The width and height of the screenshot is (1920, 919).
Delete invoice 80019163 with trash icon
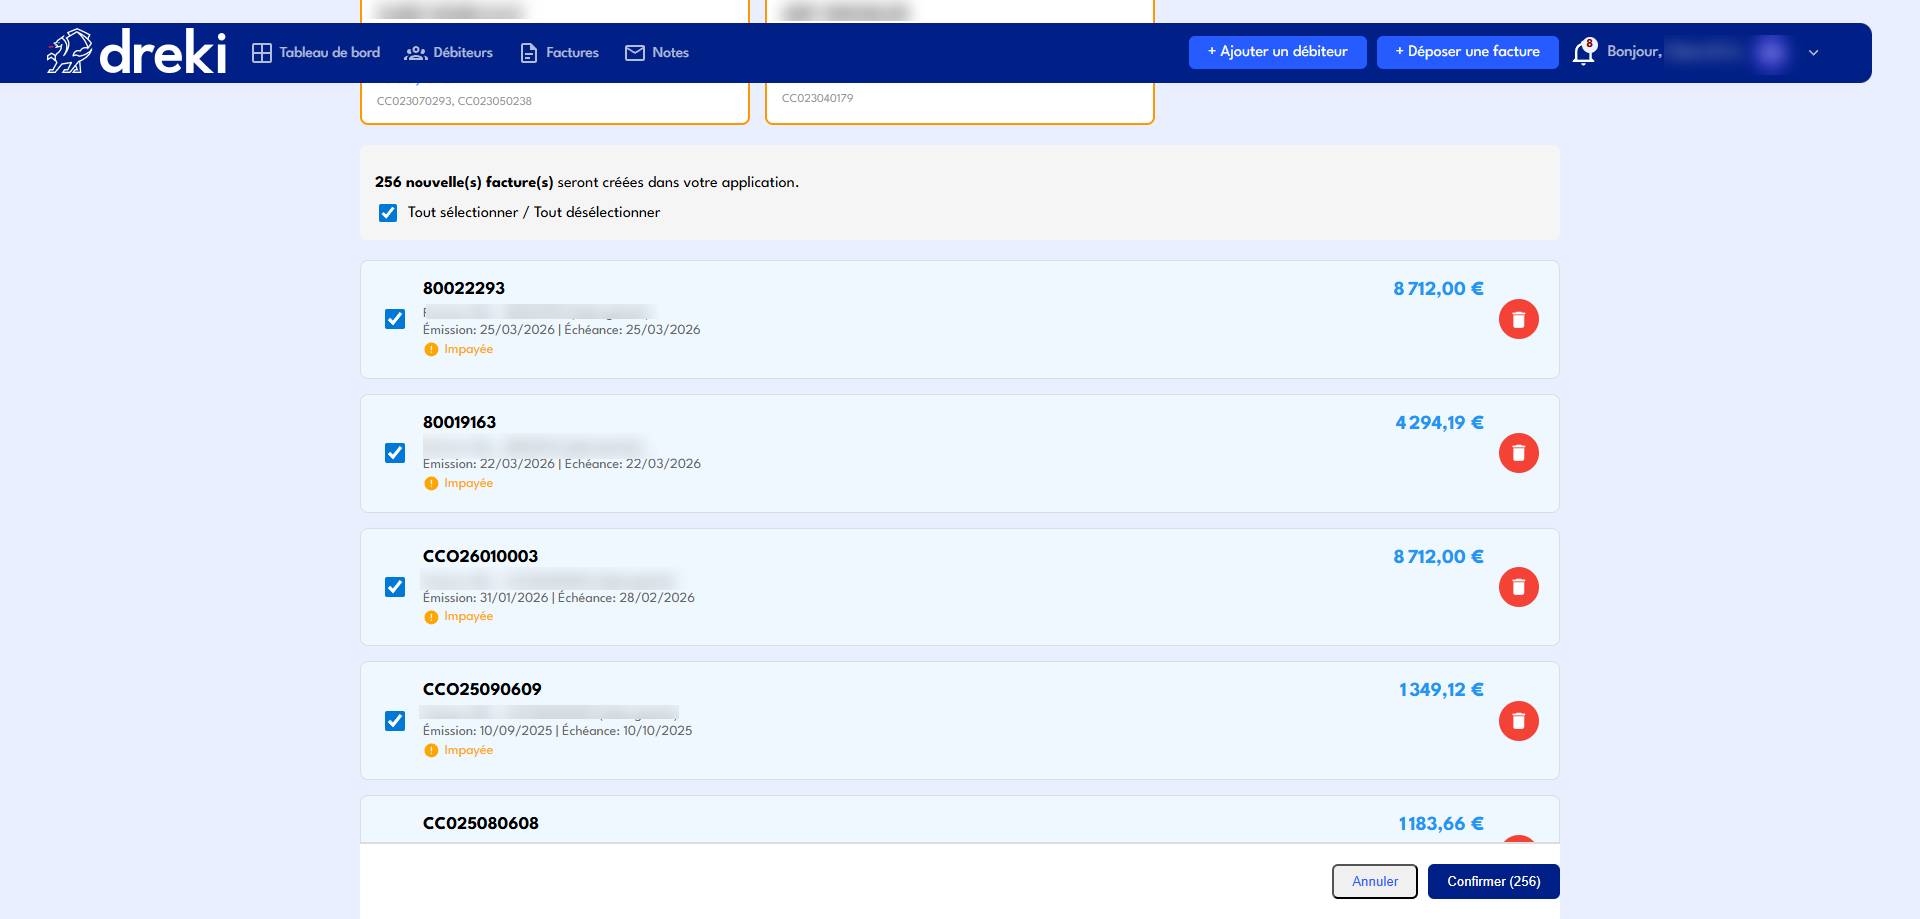(x=1518, y=454)
